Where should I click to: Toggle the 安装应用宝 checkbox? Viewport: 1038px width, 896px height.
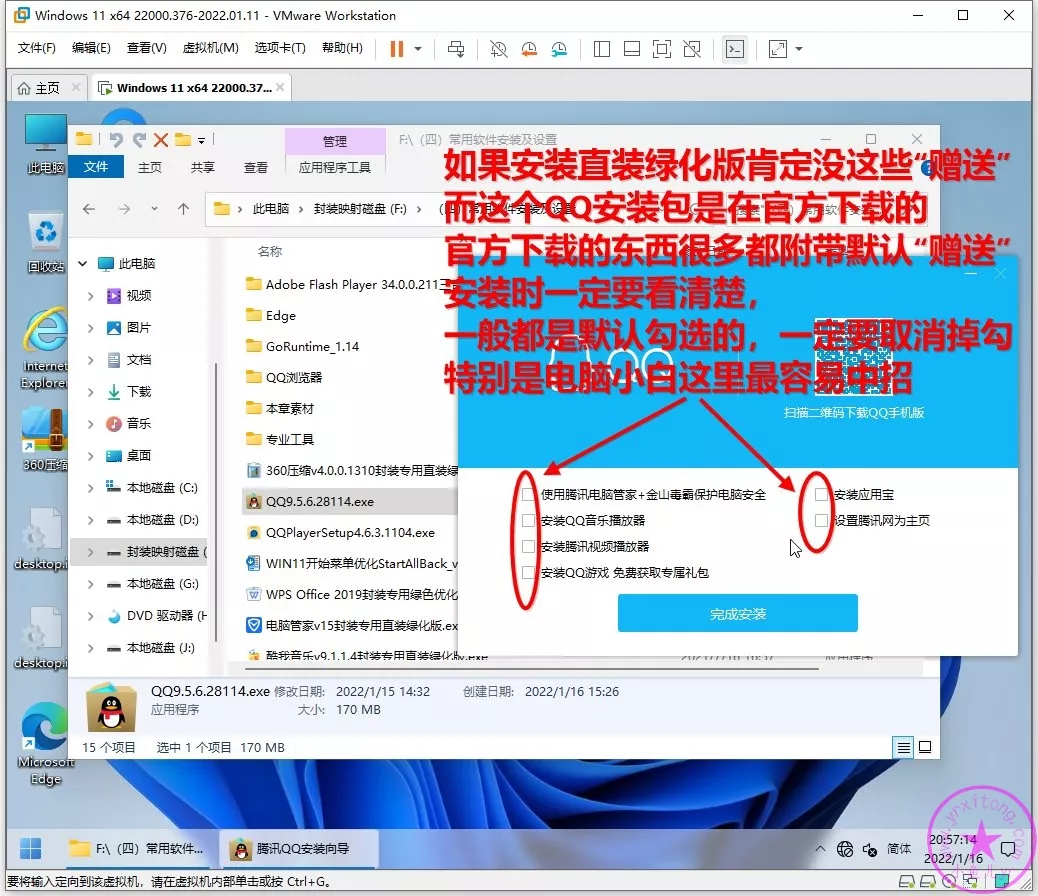pyautogui.click(x=821, y=495)
